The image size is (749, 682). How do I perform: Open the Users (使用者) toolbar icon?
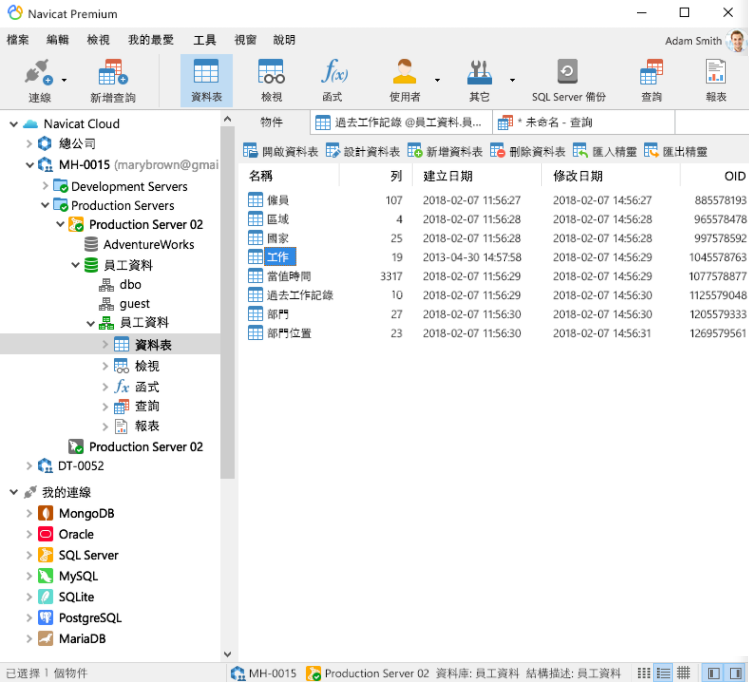[404, 72]
